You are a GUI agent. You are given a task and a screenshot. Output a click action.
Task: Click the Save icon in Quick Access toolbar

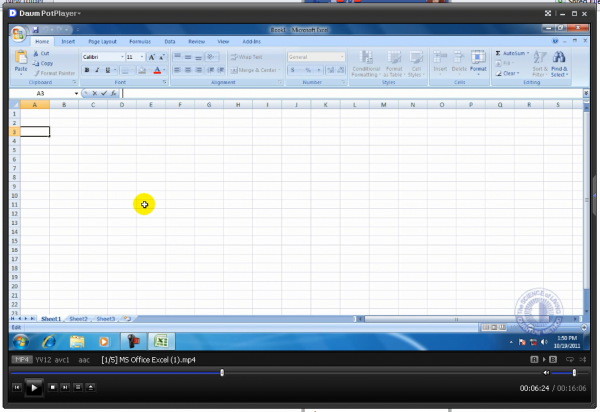(36, 29)
